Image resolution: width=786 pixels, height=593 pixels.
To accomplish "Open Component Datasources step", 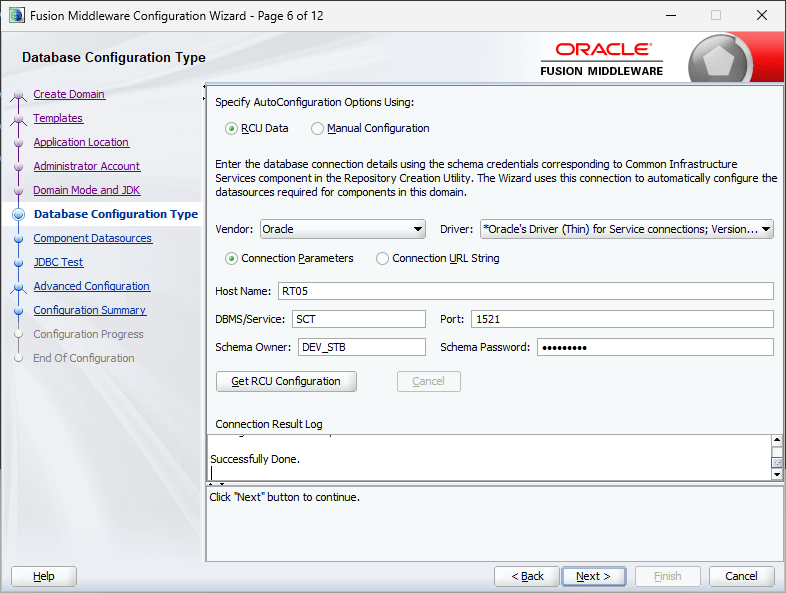I will (x=93, y=239).
